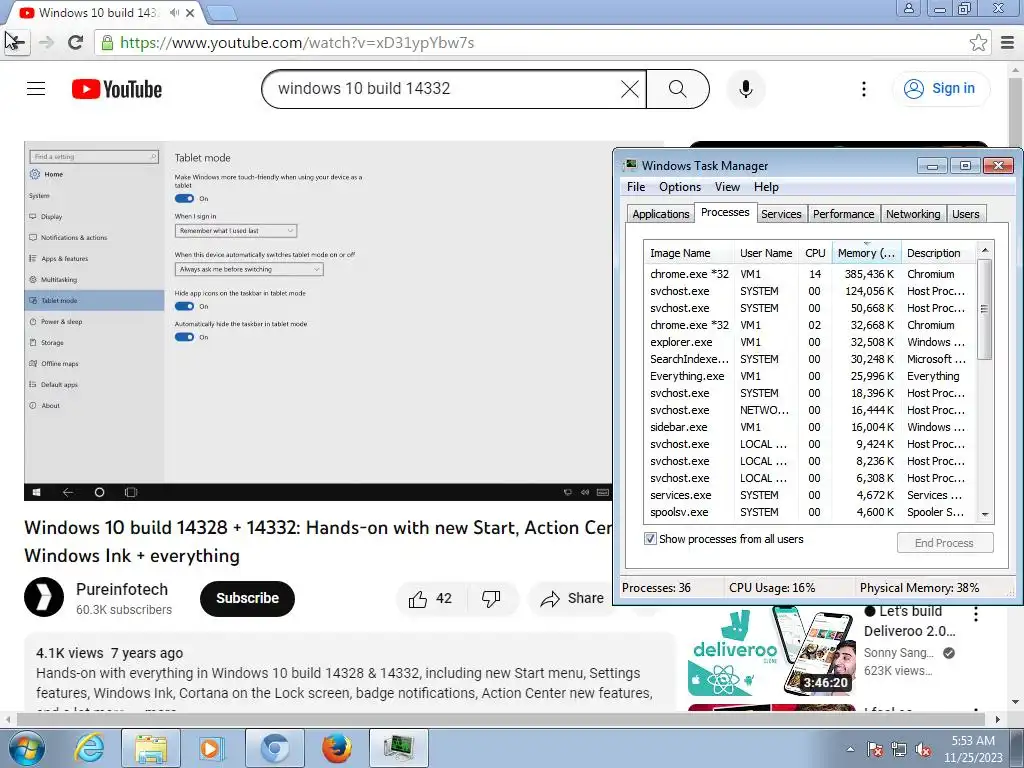Open Task Manager File menu
This screenshot has width=1024, height=768.
pyautogui.click(x=636, y=187)
